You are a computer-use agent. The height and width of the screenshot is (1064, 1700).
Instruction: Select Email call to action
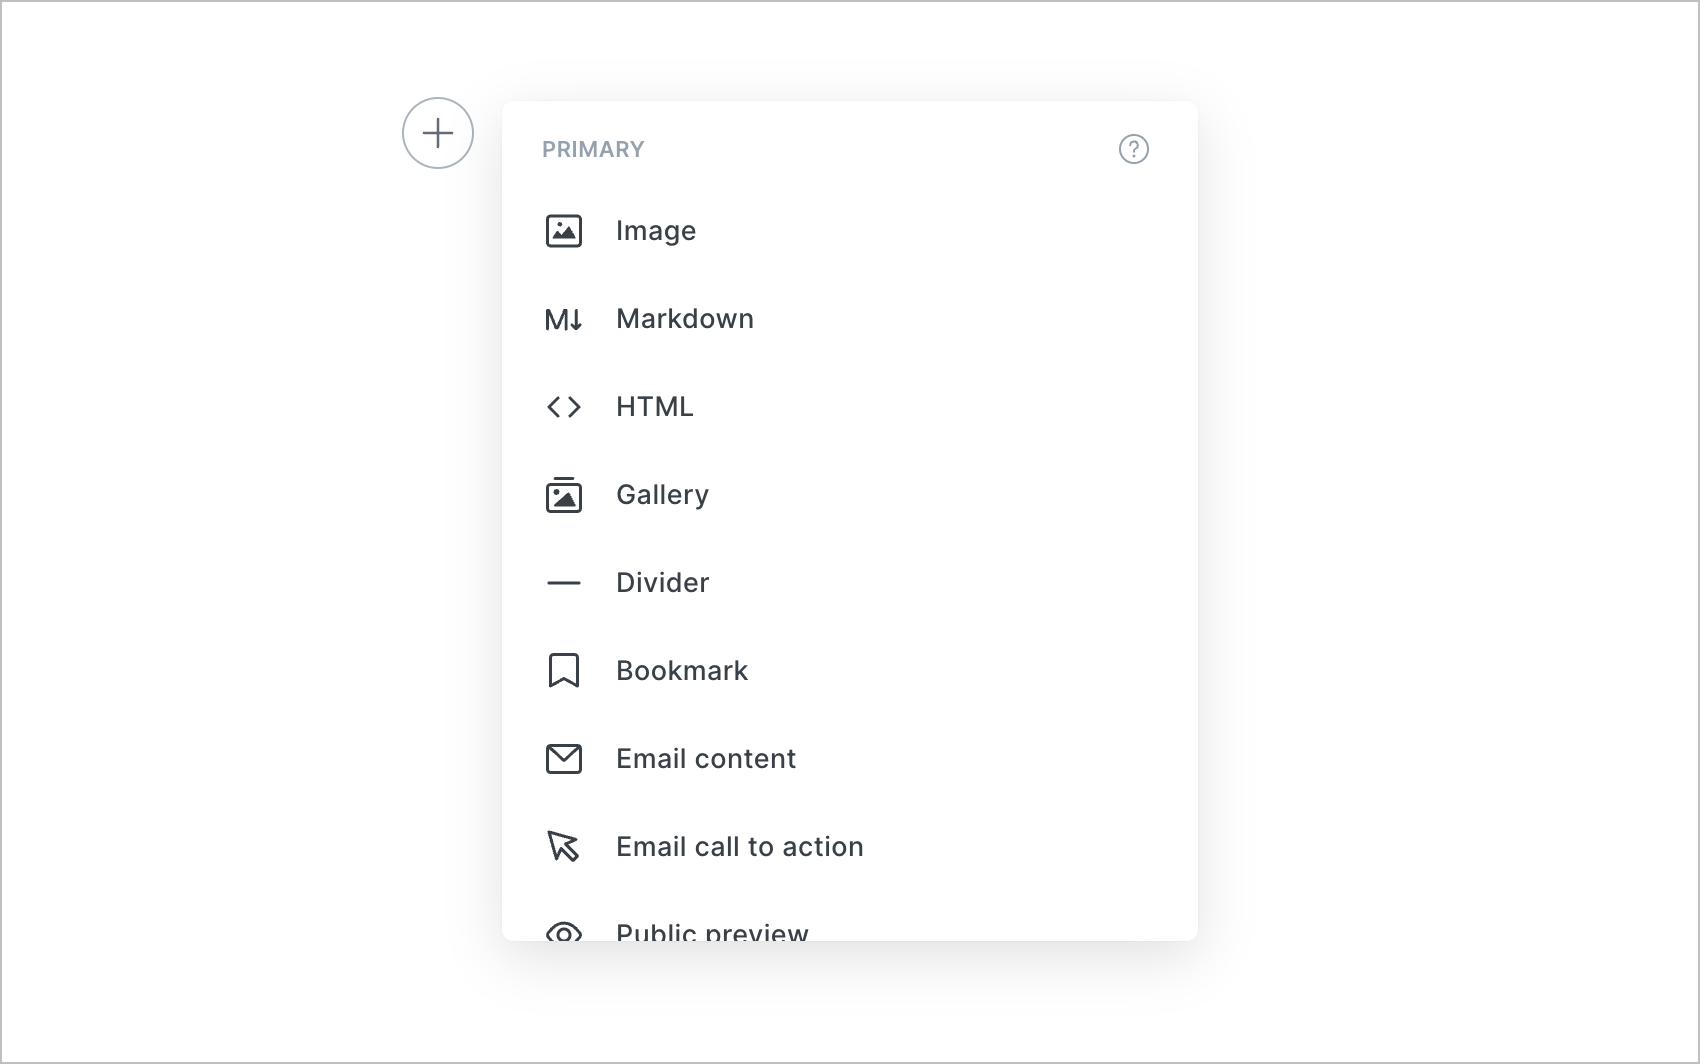point(739,847)
